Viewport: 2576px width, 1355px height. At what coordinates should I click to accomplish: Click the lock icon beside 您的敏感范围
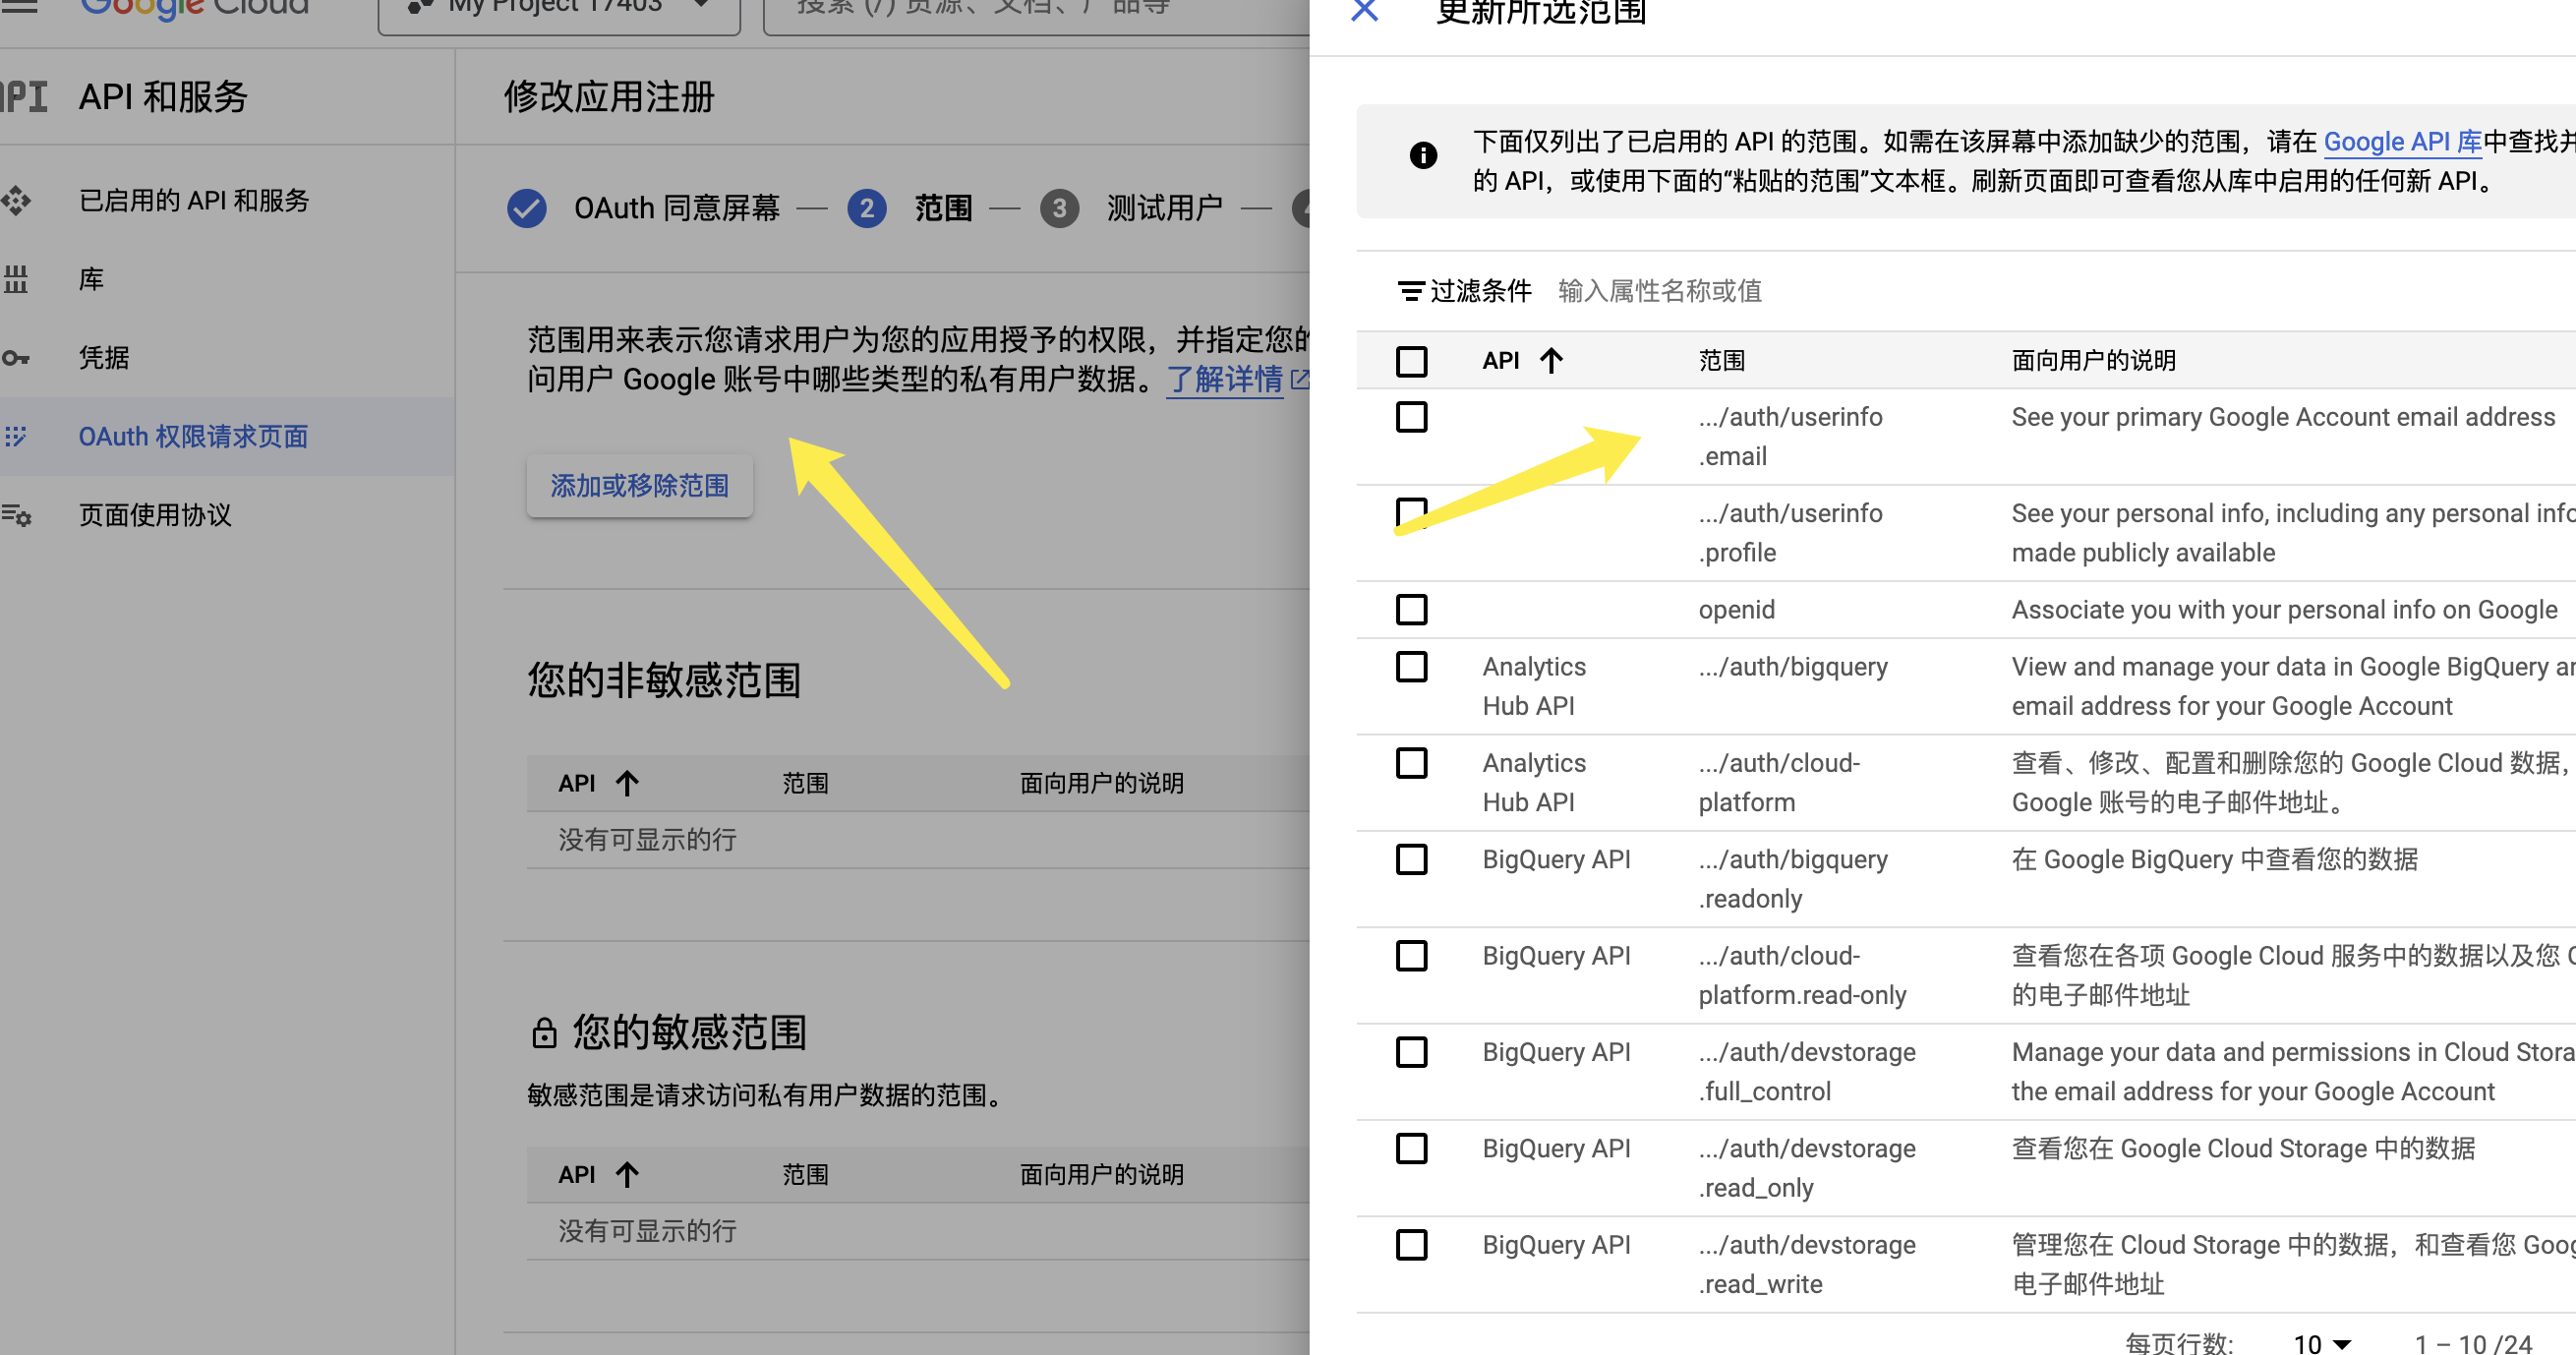pyautogui.click(x=544, y=1032)
